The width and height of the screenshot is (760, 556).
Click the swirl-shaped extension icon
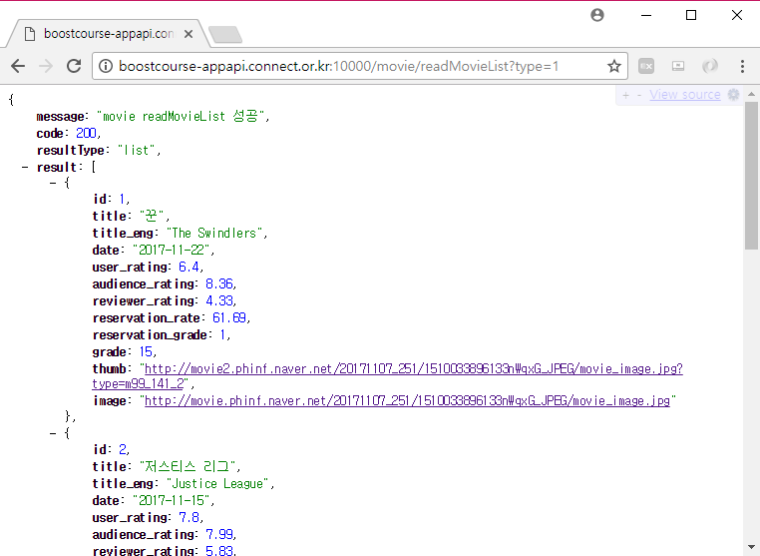[x=710, y=66]
